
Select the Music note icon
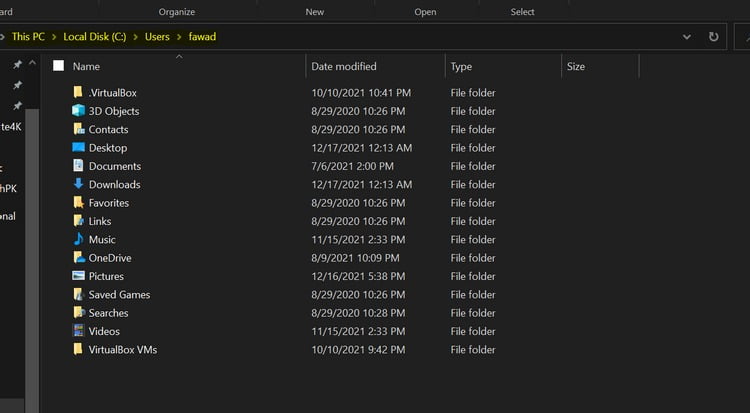pyautogui.click(x=78, y=238)
